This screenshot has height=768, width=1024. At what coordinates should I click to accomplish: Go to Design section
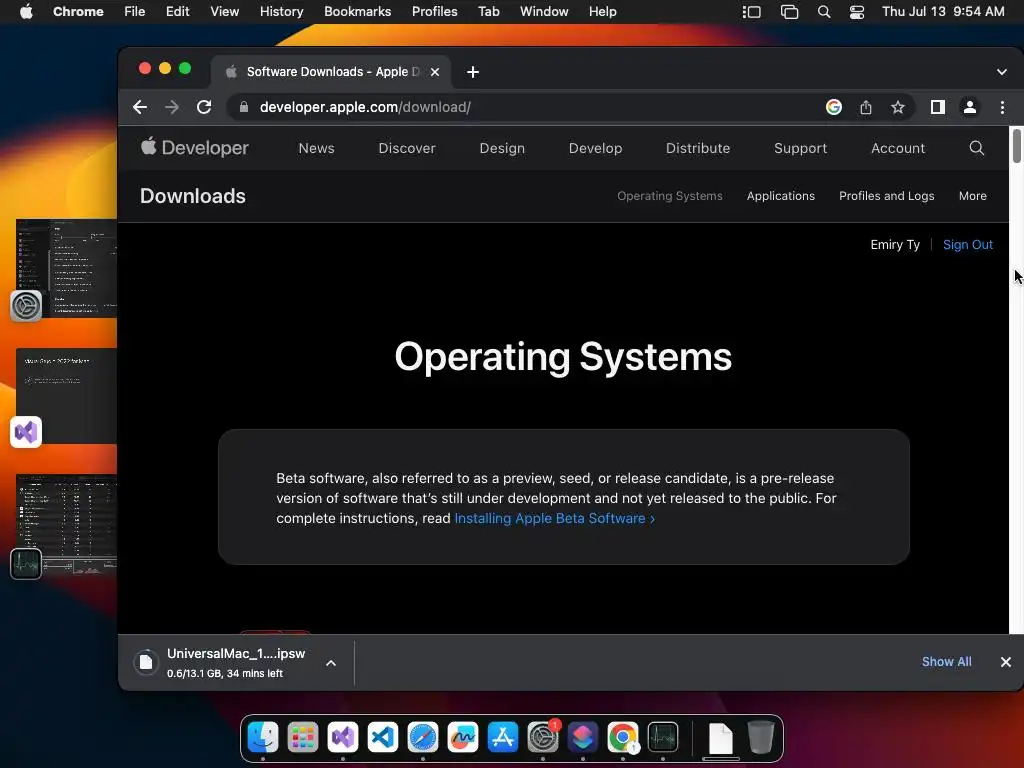502,148
